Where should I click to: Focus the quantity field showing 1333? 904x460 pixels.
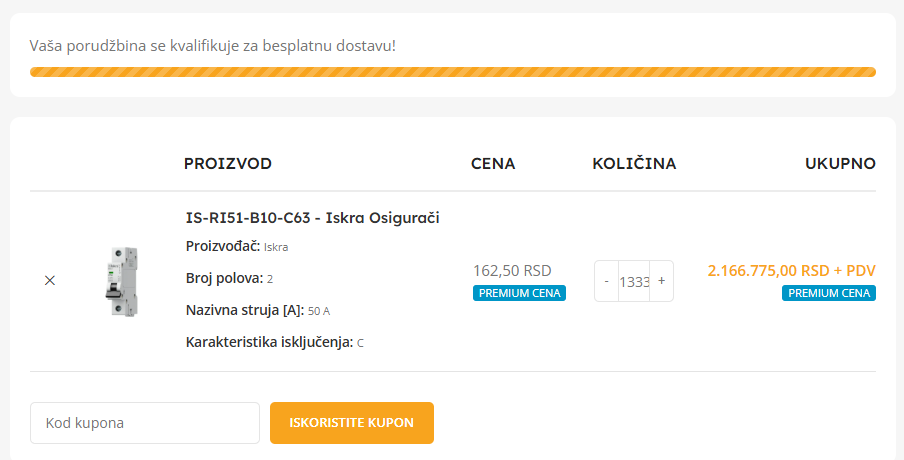tap(634, 281)
